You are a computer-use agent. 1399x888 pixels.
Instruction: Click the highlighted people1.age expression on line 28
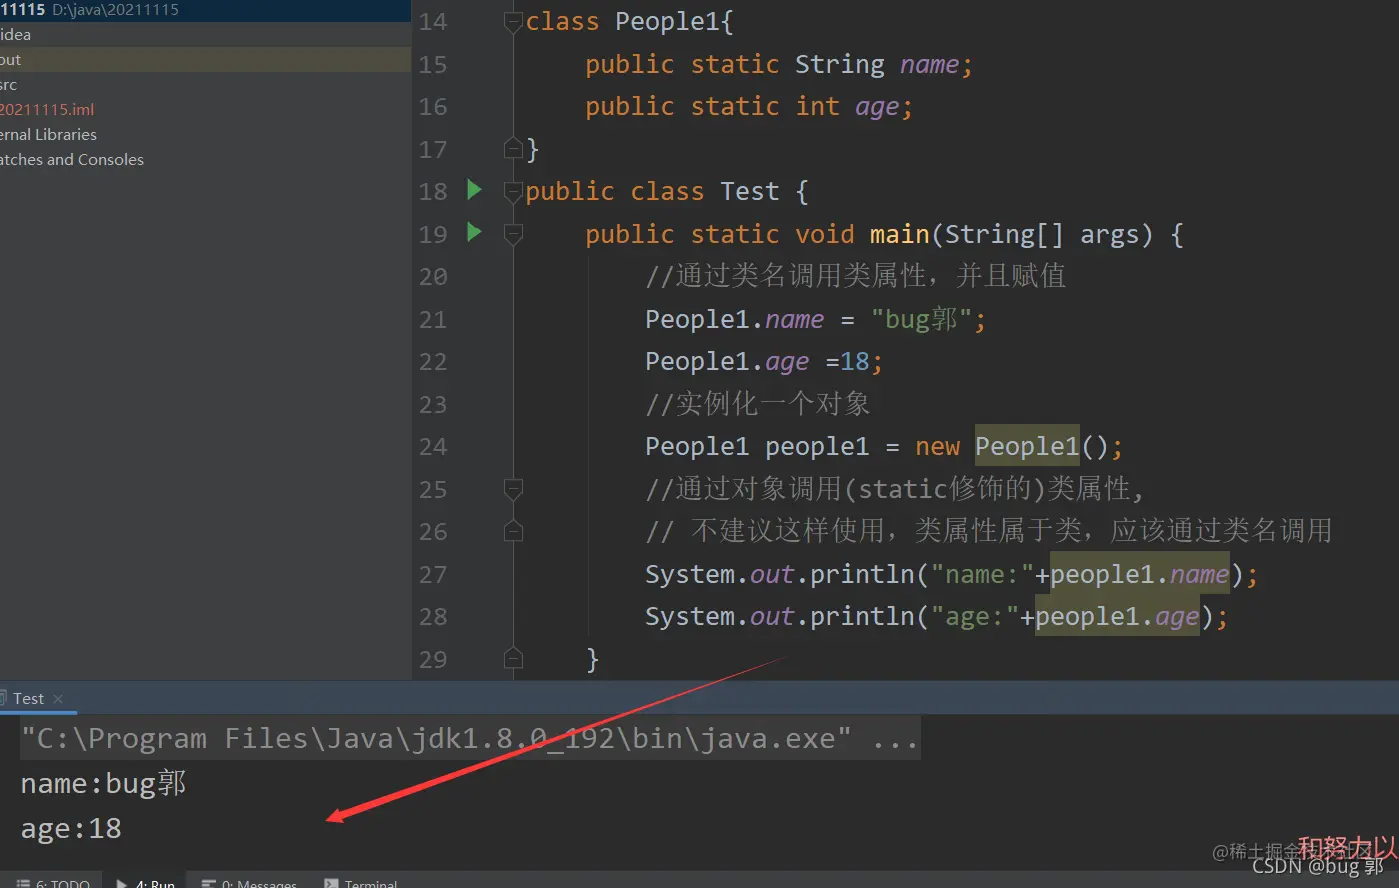point(1117,616)
